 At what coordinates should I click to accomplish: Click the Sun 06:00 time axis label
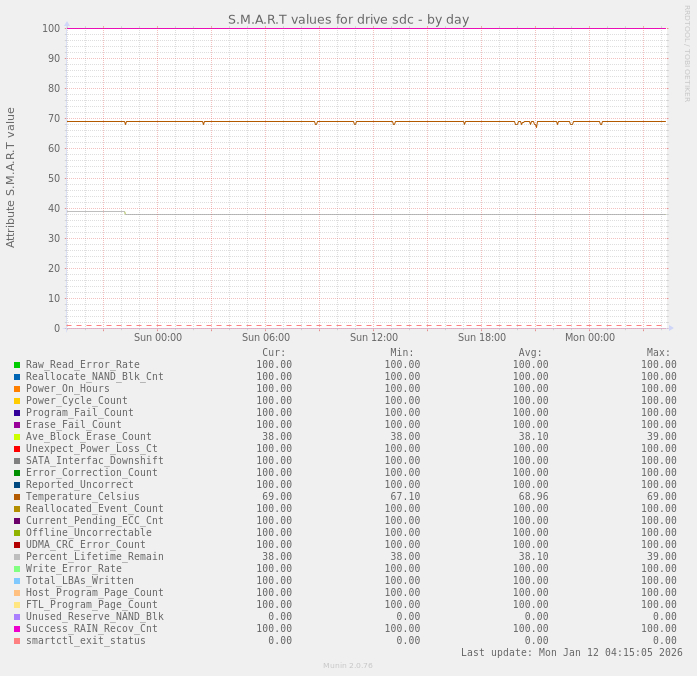pos(266,338)
